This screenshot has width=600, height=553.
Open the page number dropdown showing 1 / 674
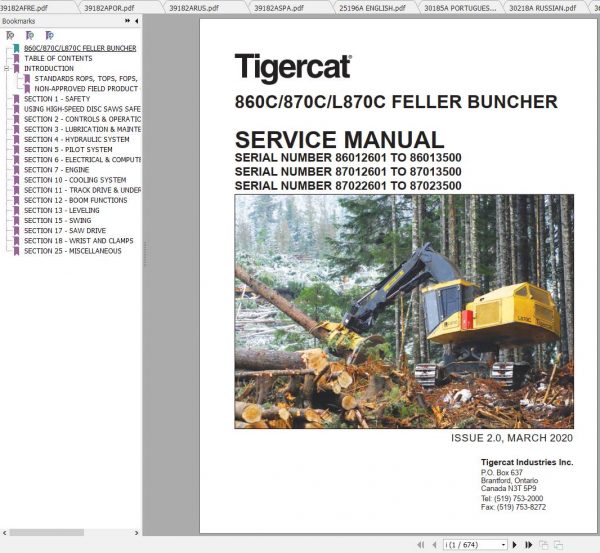504,545
